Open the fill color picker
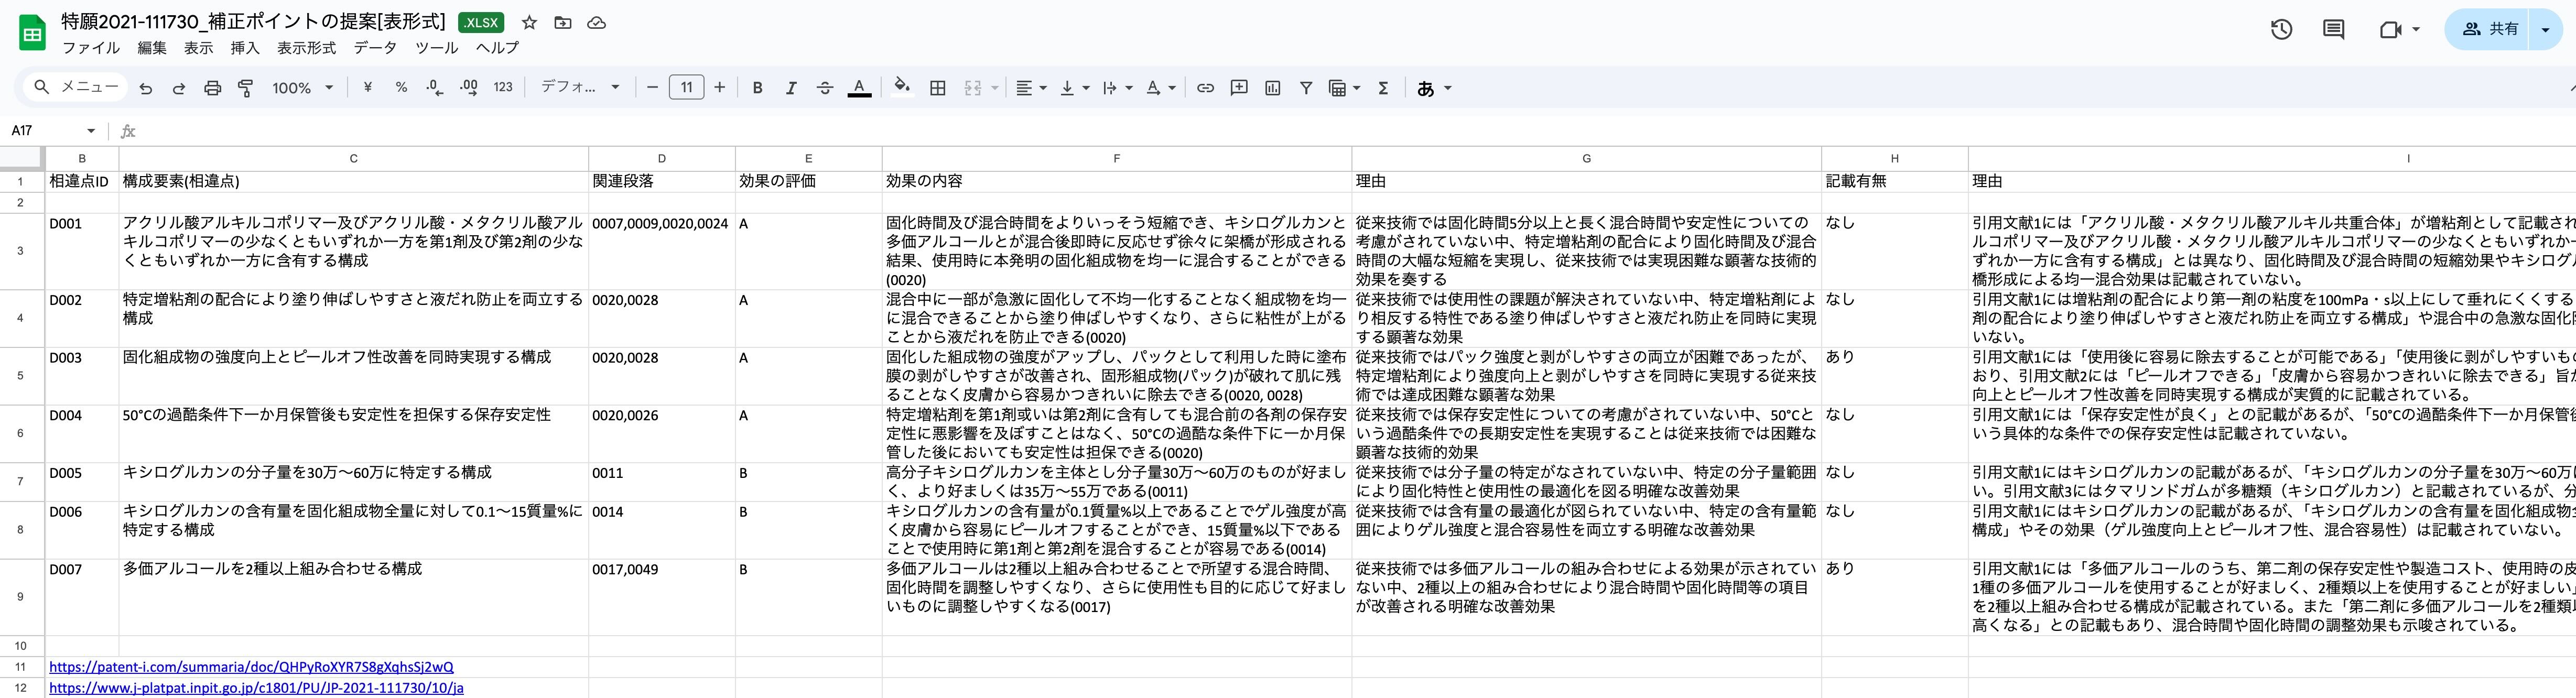This screenshot has width=2576, height=698. [902, 88]
